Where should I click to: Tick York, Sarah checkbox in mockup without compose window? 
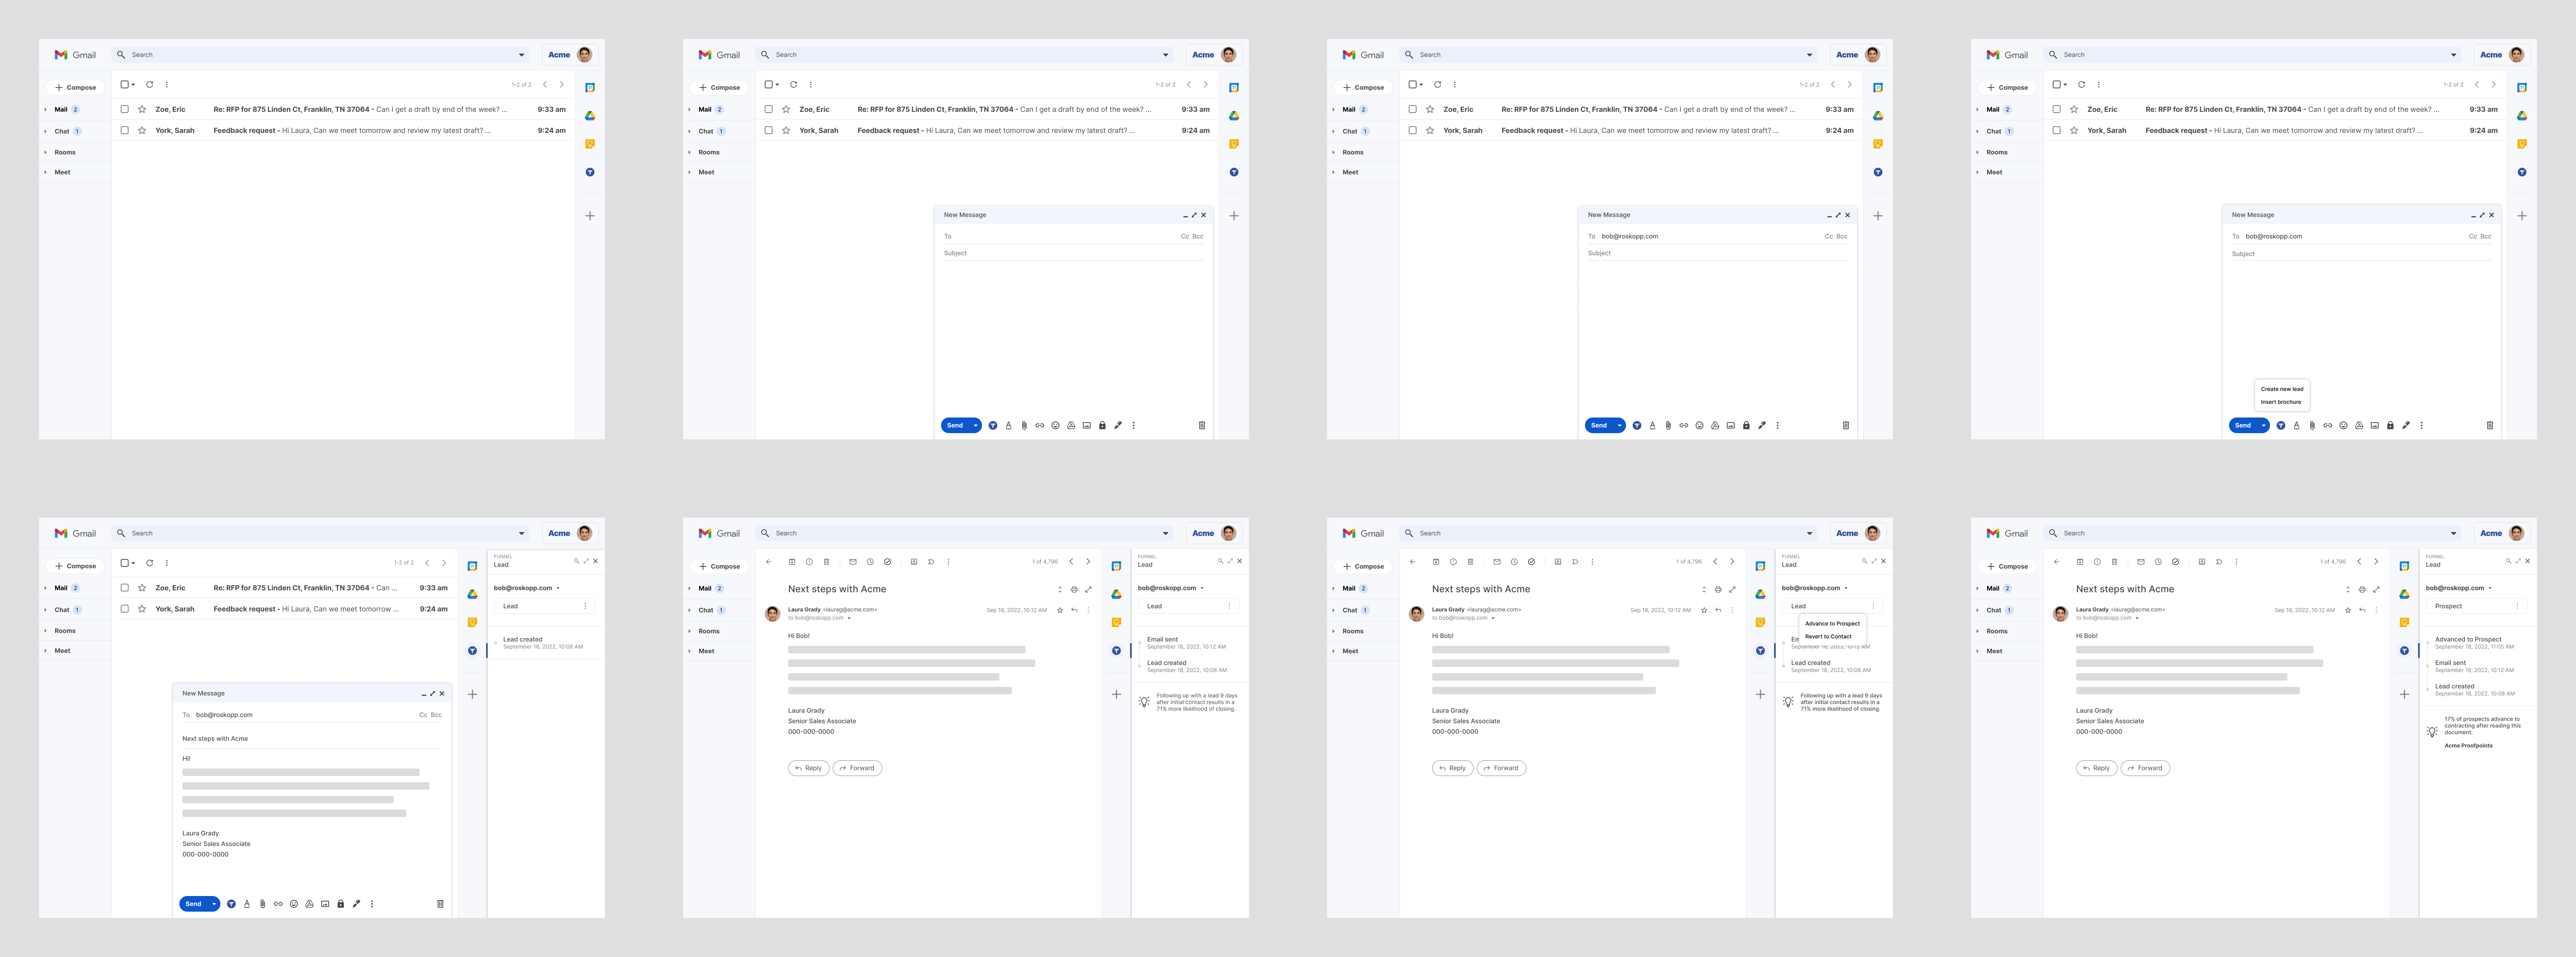coord(125,130)
